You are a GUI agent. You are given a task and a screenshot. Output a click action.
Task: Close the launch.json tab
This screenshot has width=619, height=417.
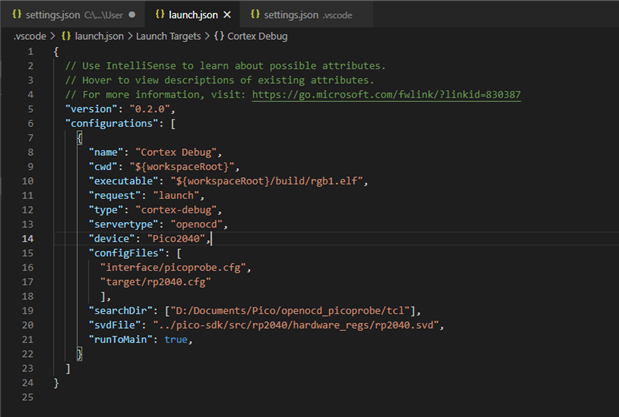click(227, 14)
